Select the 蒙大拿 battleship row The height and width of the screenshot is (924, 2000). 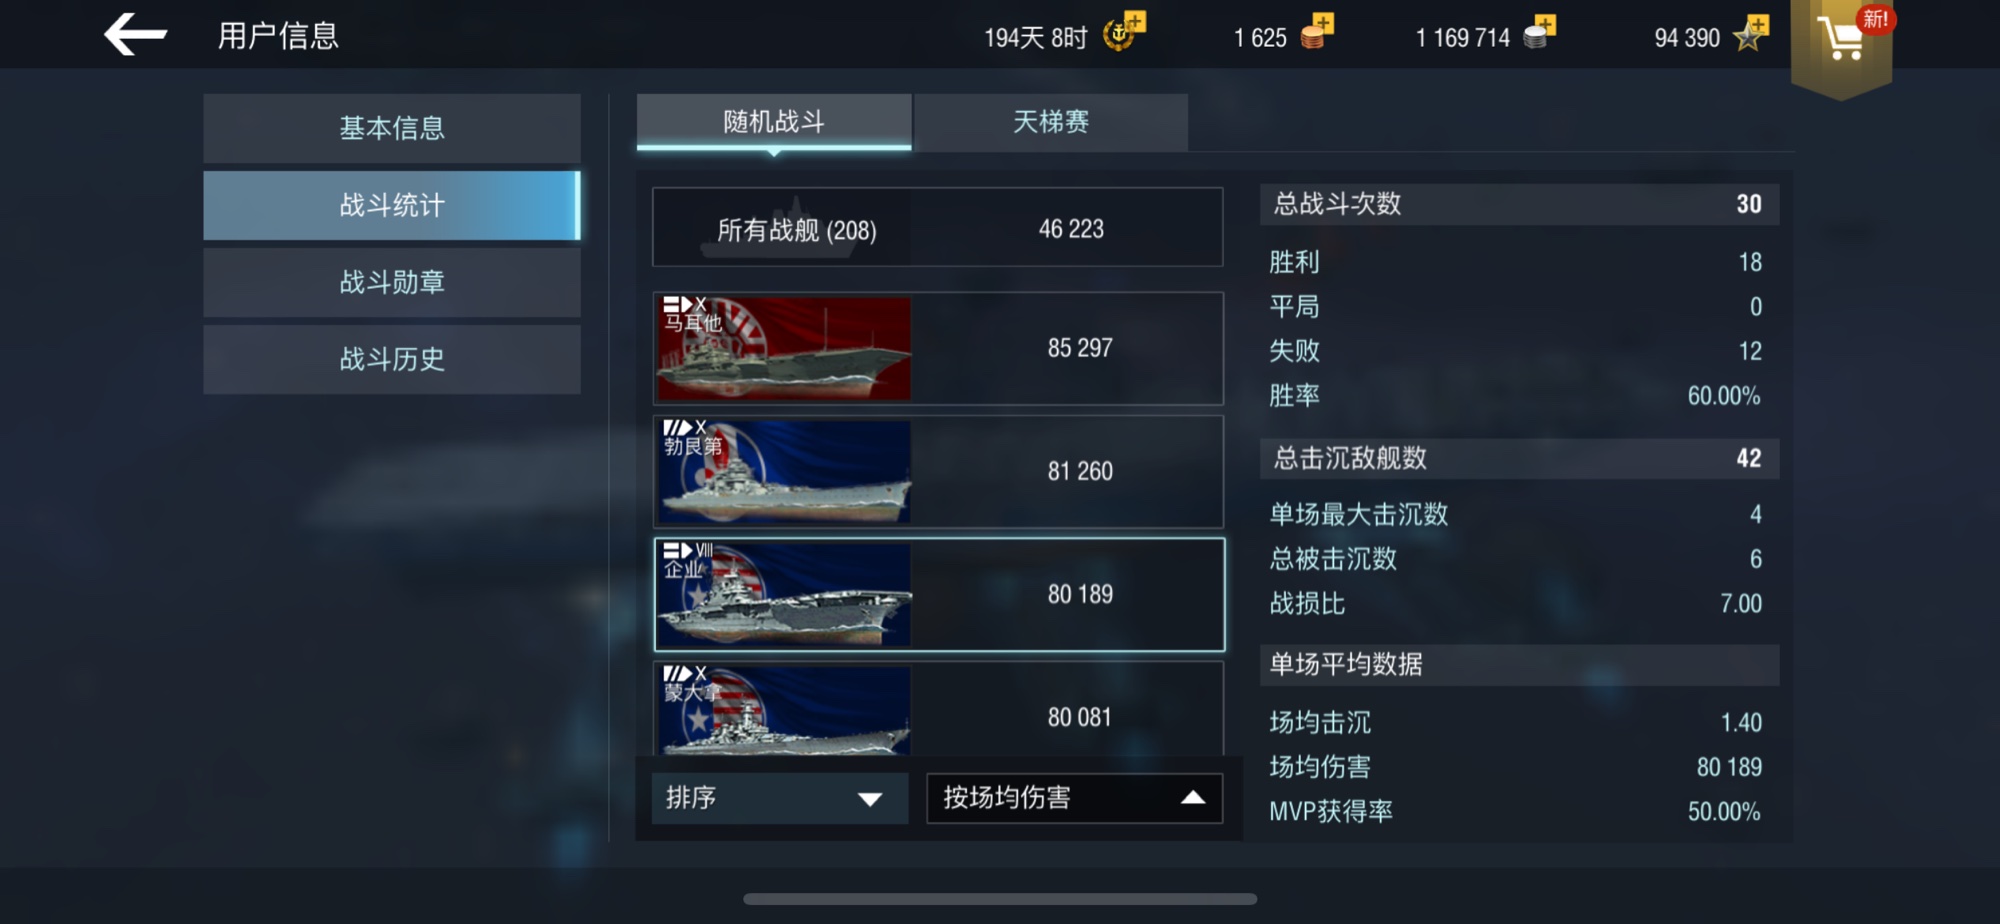click(938, 710)
